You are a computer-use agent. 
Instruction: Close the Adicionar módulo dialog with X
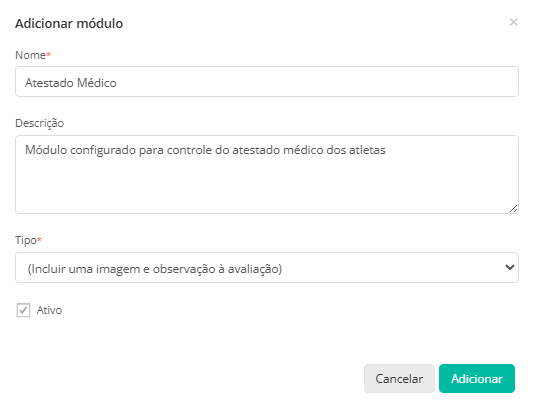[x=513, y=22]
